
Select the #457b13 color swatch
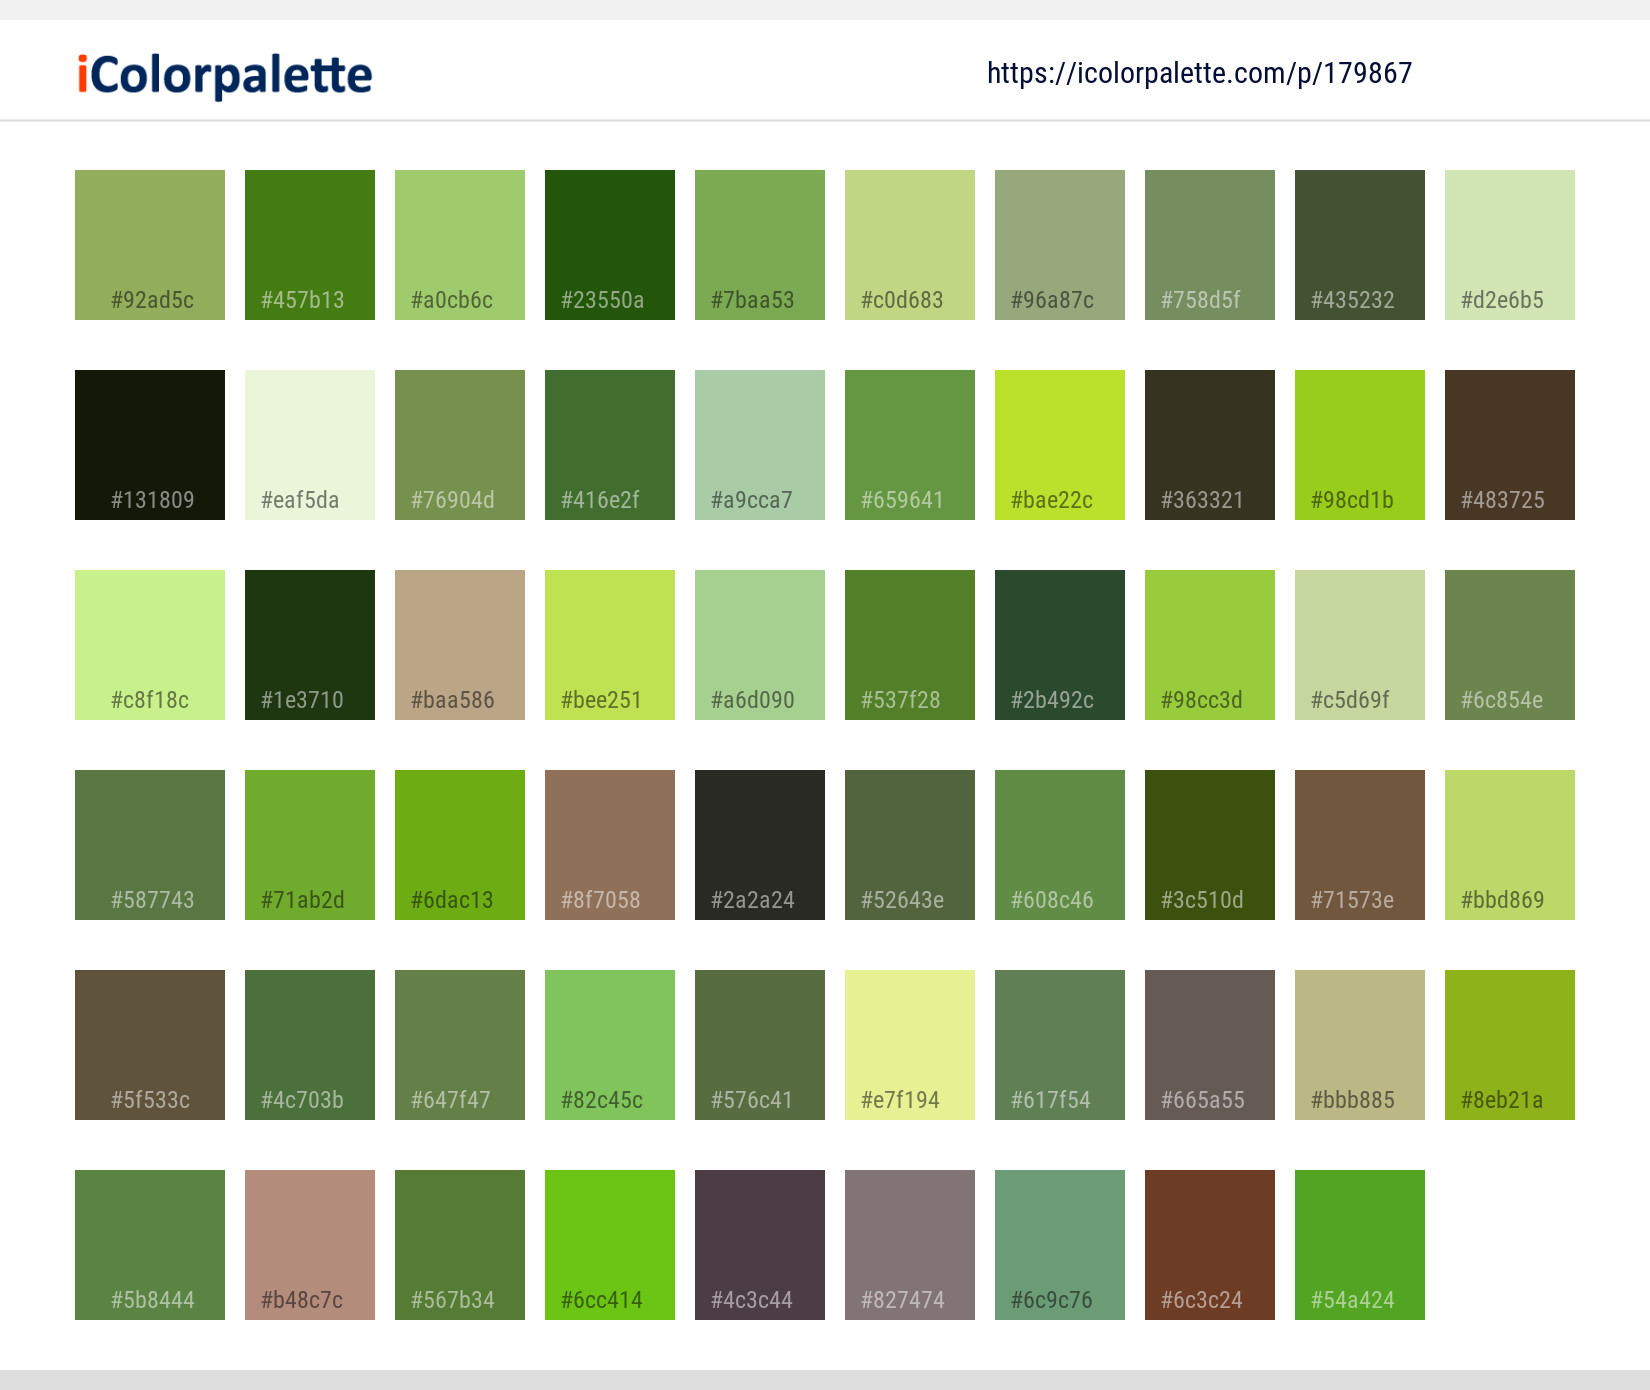tap(310, 245)
